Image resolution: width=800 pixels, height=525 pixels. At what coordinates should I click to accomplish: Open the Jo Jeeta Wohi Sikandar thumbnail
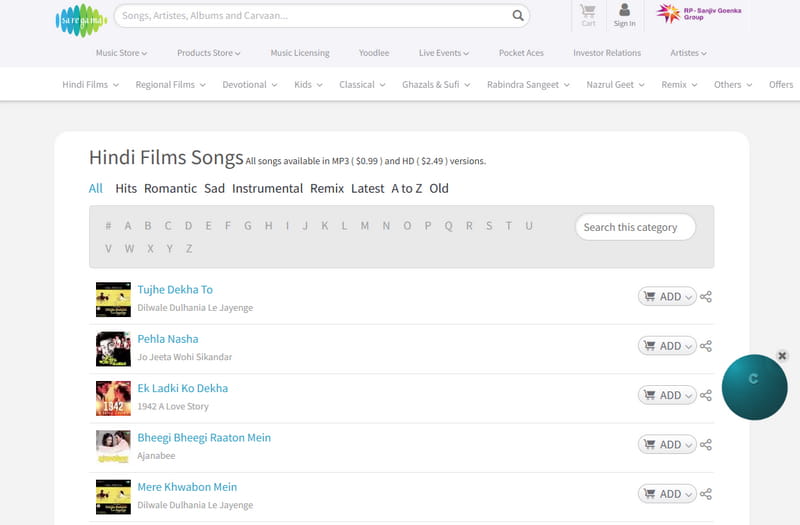[x=113, y=349]
